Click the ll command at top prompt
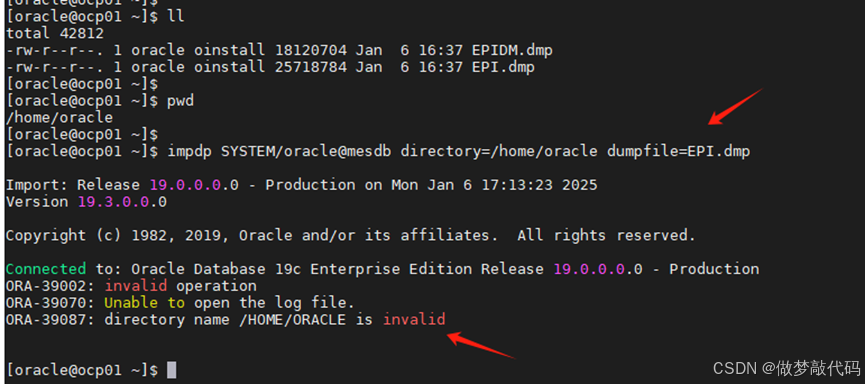 tap(175, 17)
